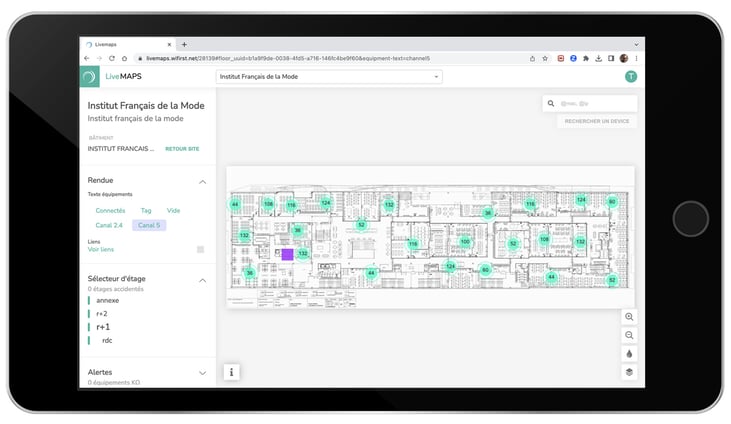Switch to the rdc floor
Screen dimensions: 731x424
click(107, 341)
